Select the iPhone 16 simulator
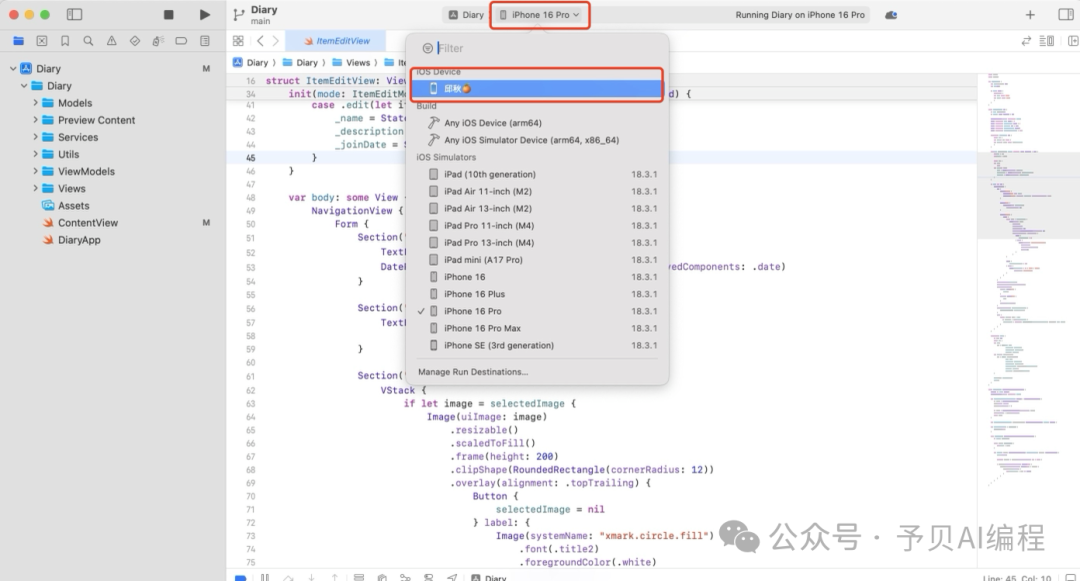 tap(537, 277)
